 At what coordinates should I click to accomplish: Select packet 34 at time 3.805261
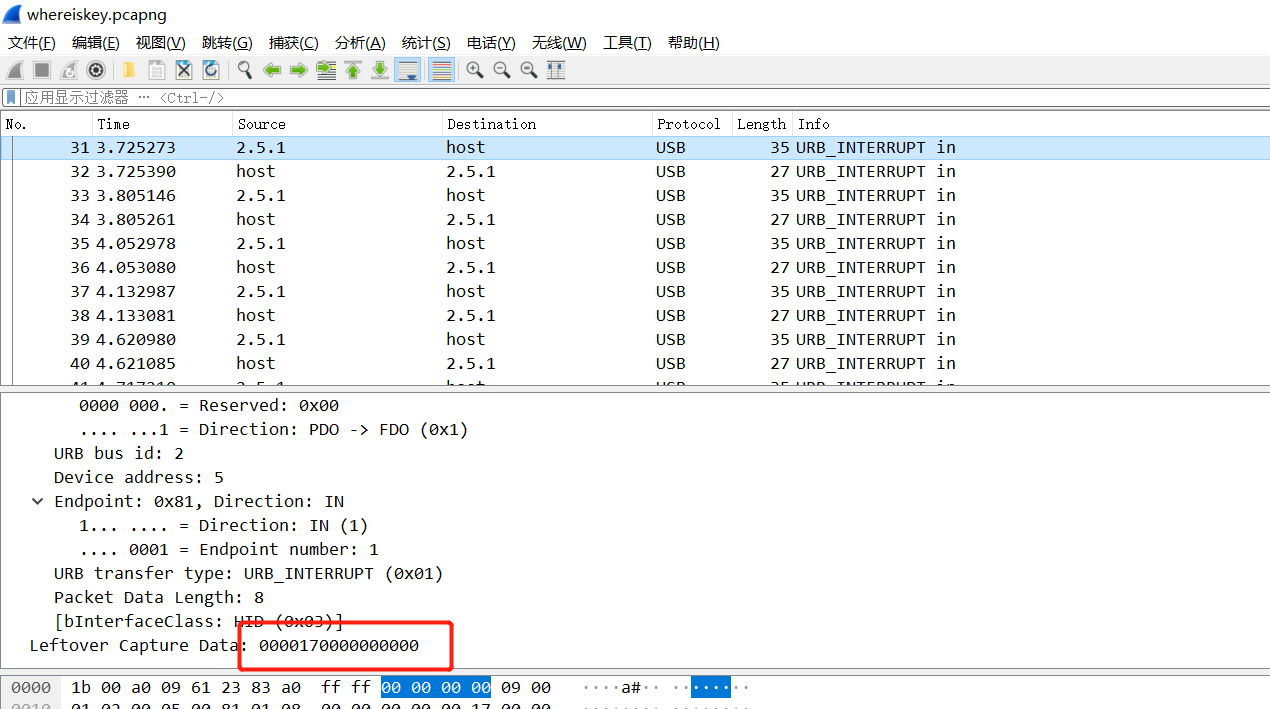tap(635, 219)
